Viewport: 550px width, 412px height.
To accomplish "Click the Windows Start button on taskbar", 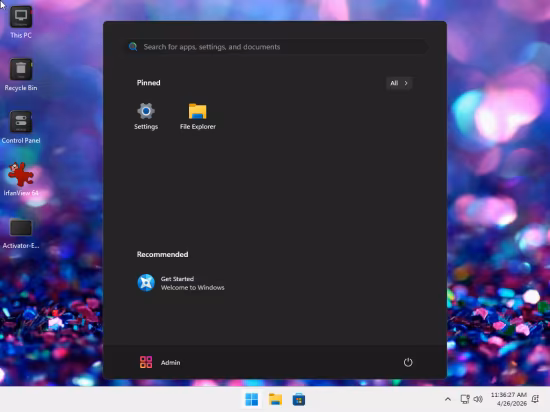I will (251, 399).
